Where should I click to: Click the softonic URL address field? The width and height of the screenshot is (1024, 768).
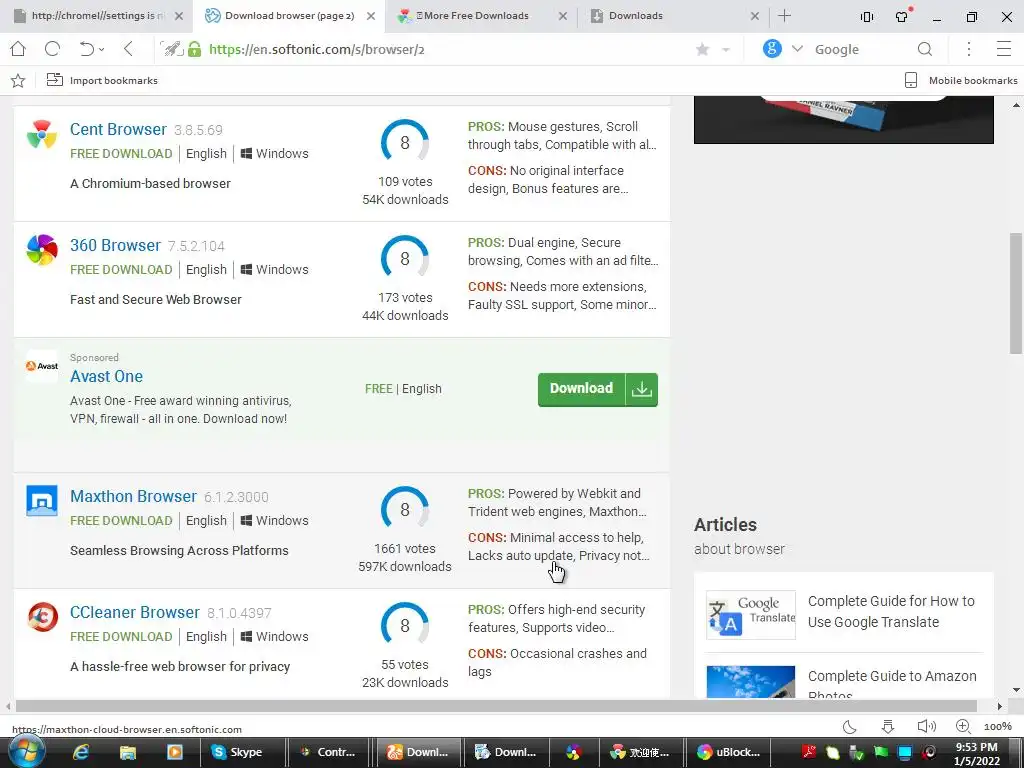coord(317,49)
